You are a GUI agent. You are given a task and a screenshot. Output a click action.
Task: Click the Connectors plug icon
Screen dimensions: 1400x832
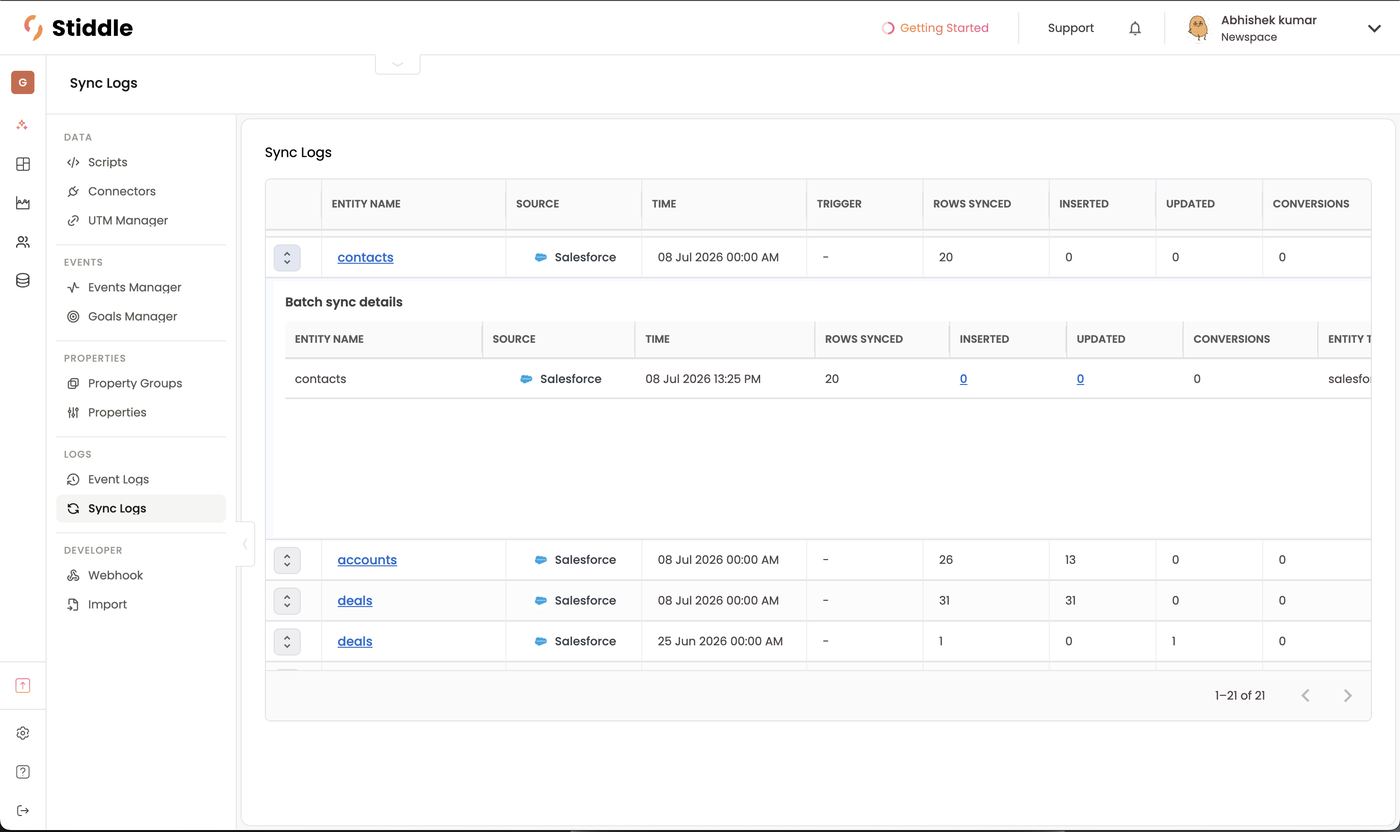[73, 191]
